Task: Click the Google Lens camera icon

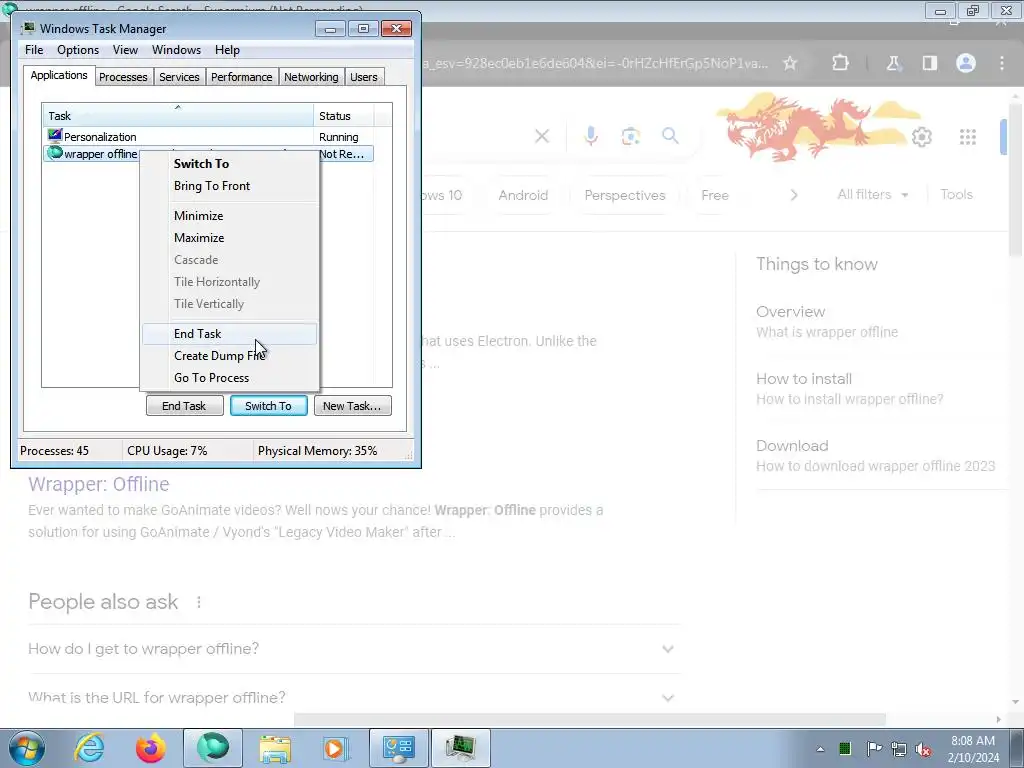Action: [x=630, y=136]
